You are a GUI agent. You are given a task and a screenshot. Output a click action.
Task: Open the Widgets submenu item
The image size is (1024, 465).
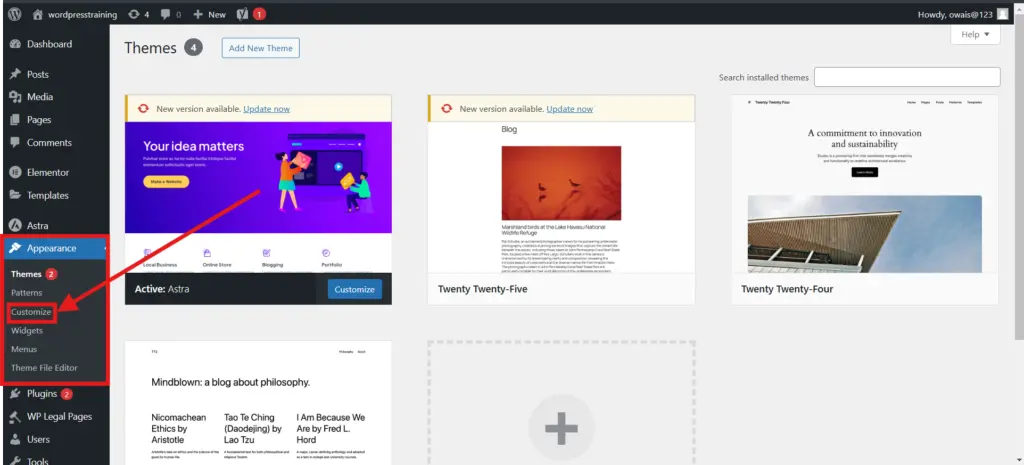[x=27, y=330]
